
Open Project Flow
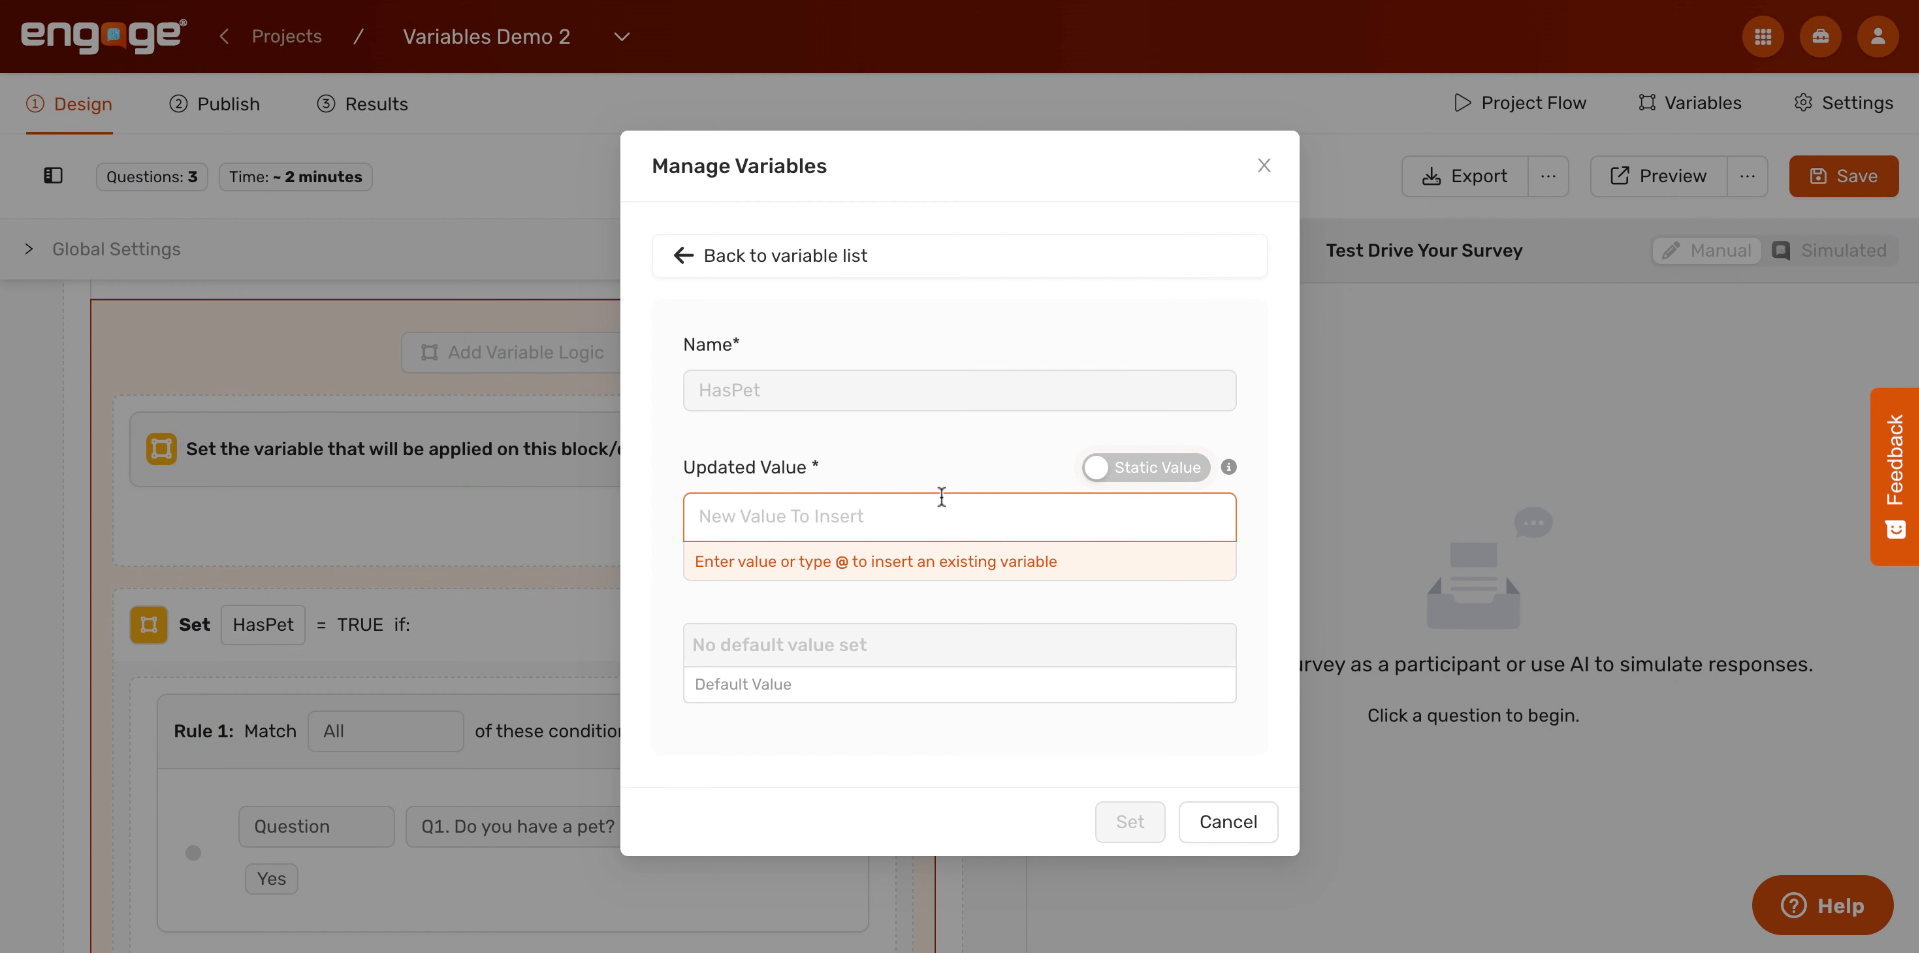[1519, 103]
